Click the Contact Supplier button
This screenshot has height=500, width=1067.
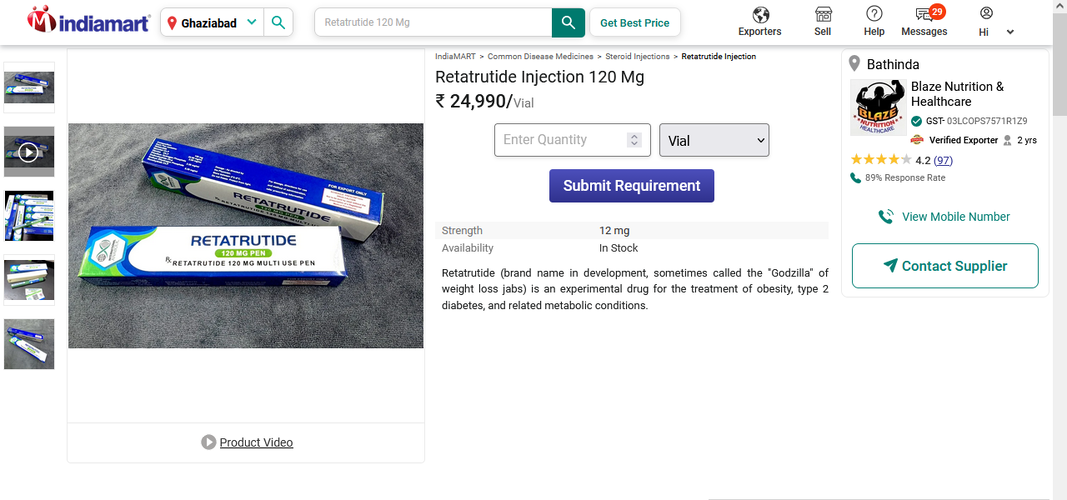pos(945,266)
